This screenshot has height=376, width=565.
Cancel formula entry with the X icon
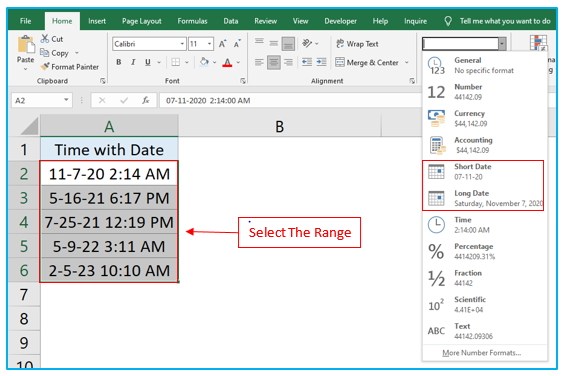coord(102,100)
